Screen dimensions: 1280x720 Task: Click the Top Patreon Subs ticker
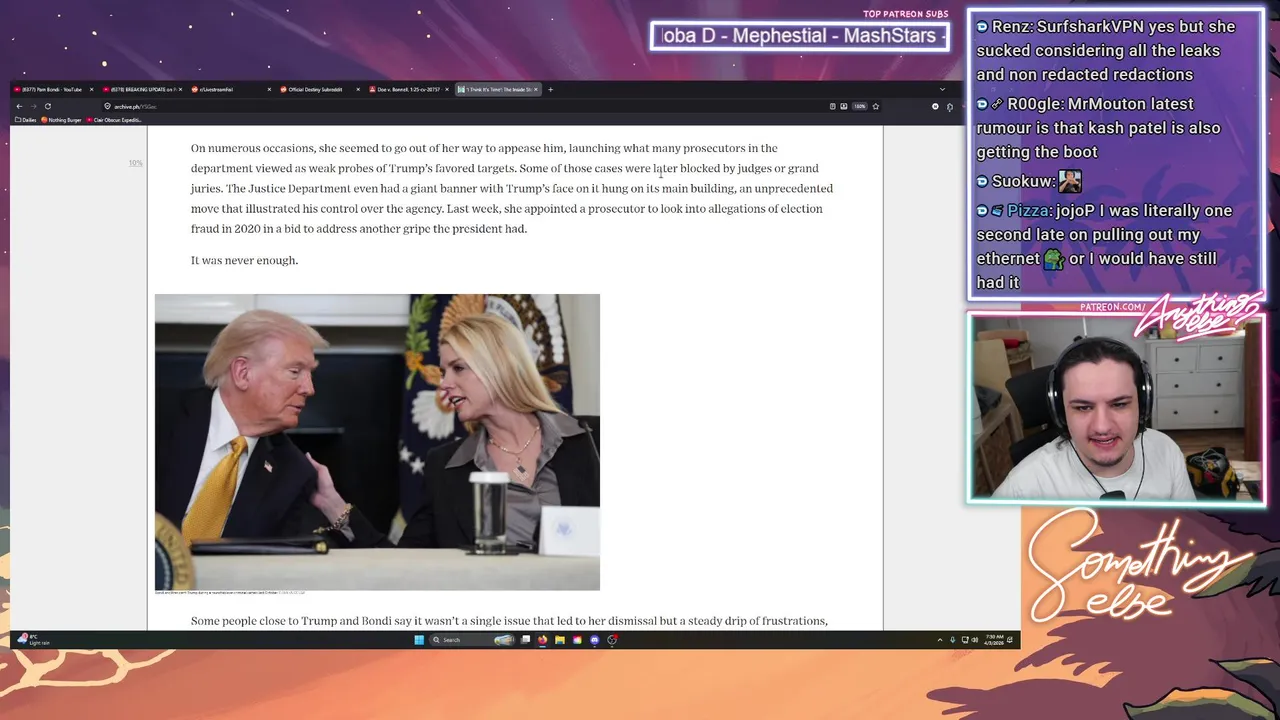799,36
